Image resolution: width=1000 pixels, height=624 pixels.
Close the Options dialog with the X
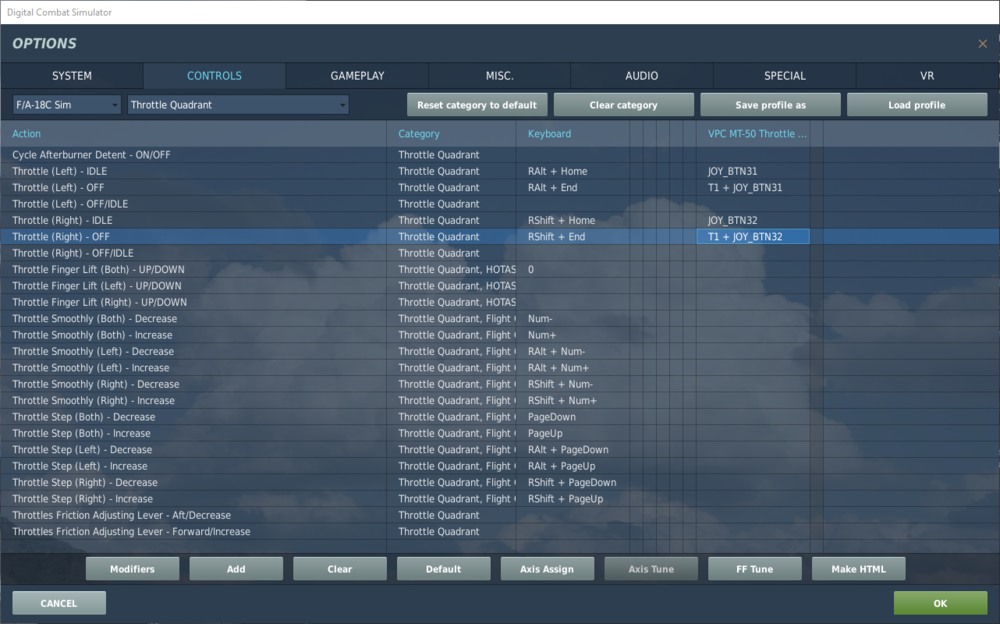[982, 44]
